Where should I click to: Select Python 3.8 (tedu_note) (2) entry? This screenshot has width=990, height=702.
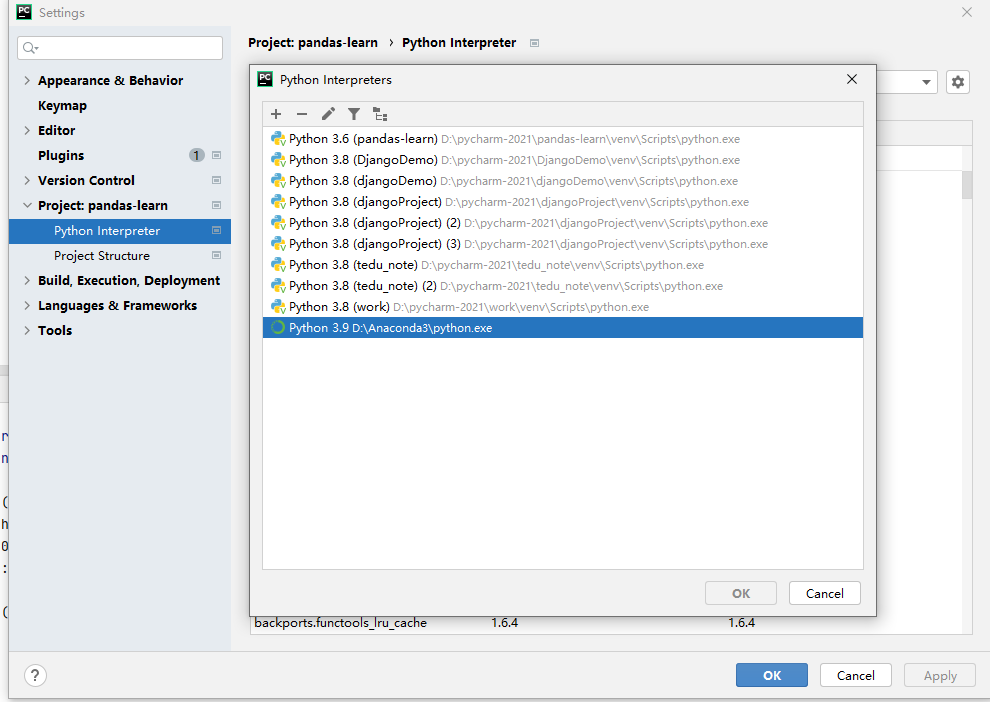click(563, 286)
